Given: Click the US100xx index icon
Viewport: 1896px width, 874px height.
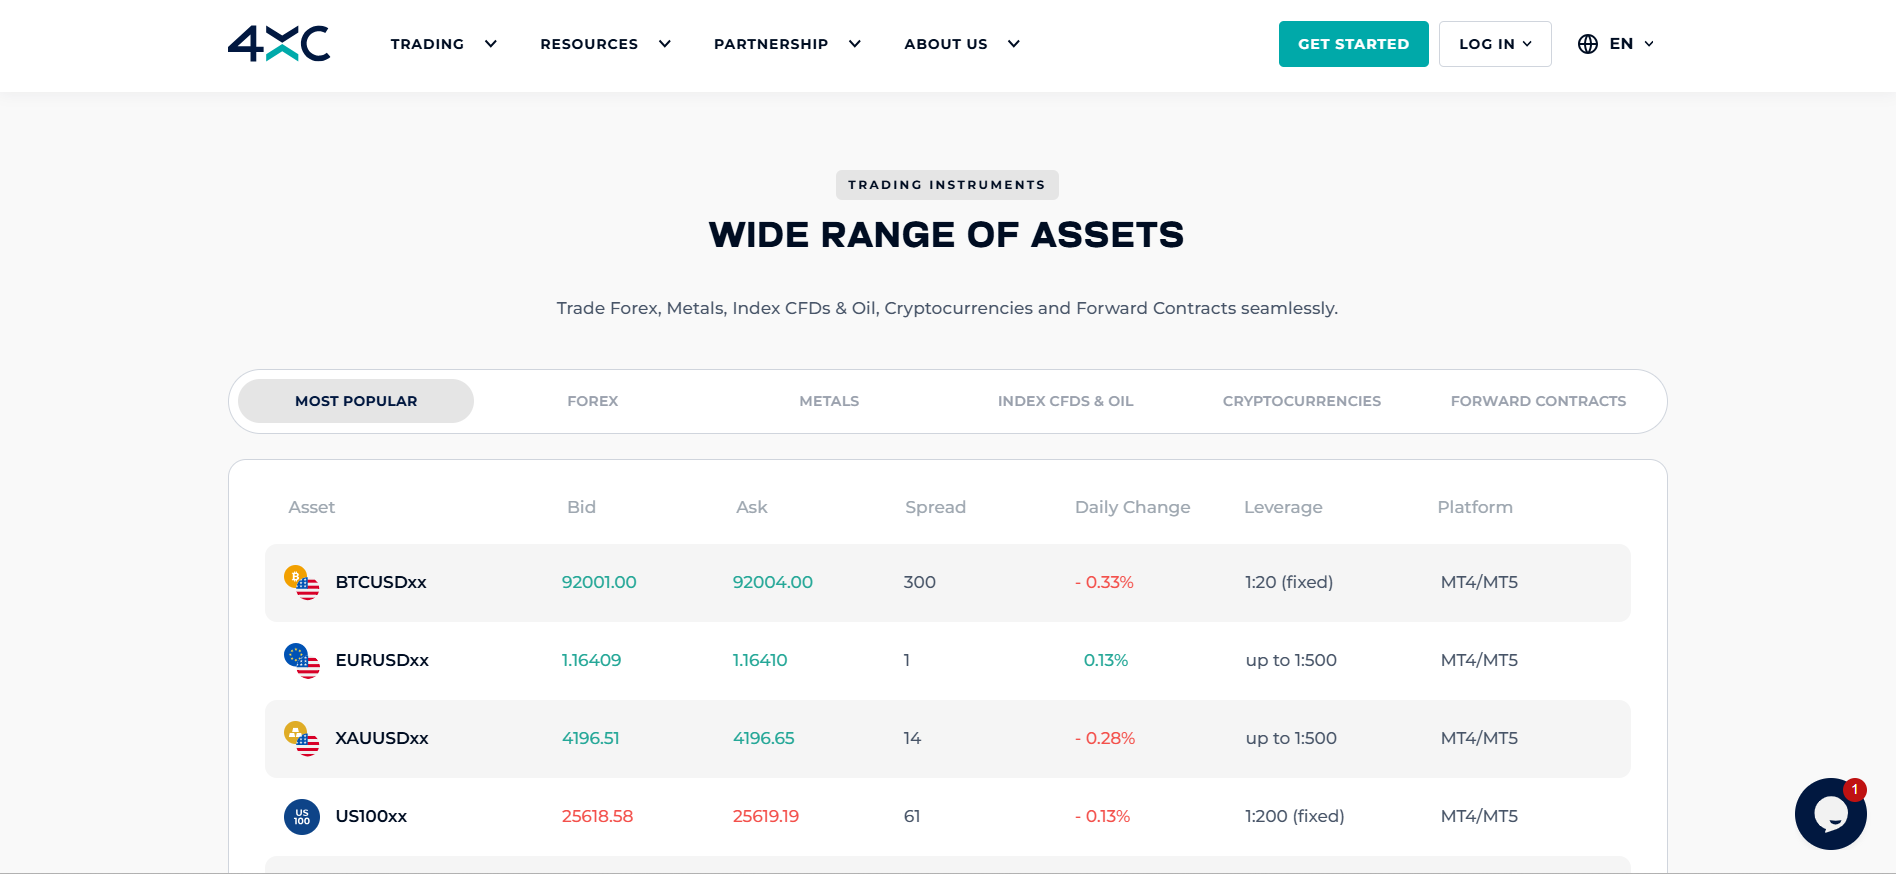Looking at the screenshot, I should [302, 816].
